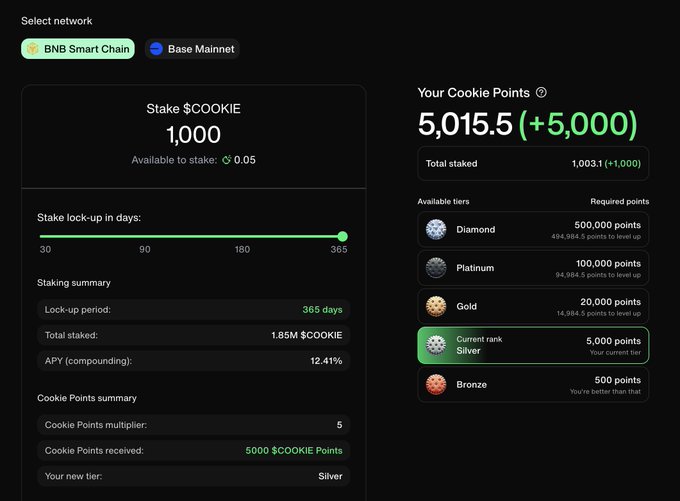Click the Total staked summary box

coord(532,163)
